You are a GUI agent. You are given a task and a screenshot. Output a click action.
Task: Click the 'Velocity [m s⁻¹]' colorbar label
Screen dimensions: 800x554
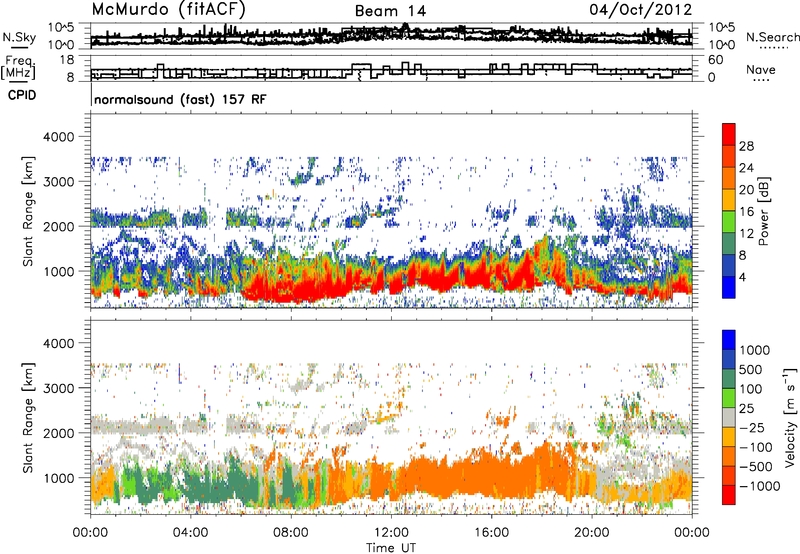coord(790,417)
